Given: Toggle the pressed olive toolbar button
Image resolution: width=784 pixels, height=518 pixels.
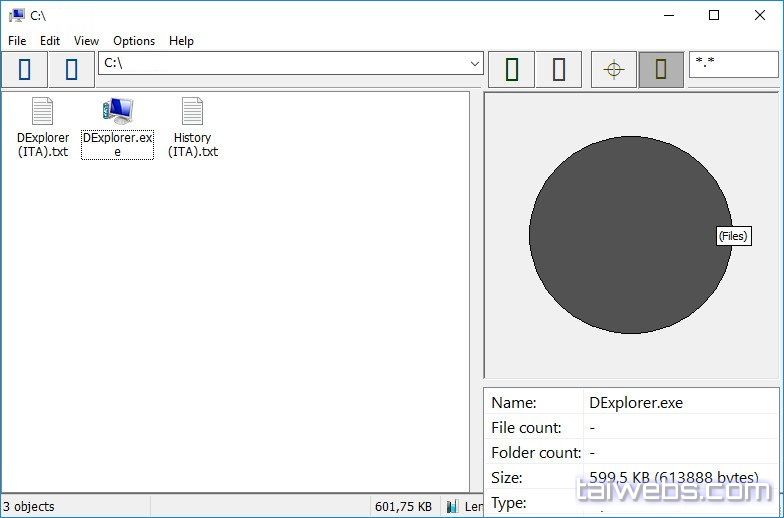Looking at the screenshot, I should [x=661, y=69].
